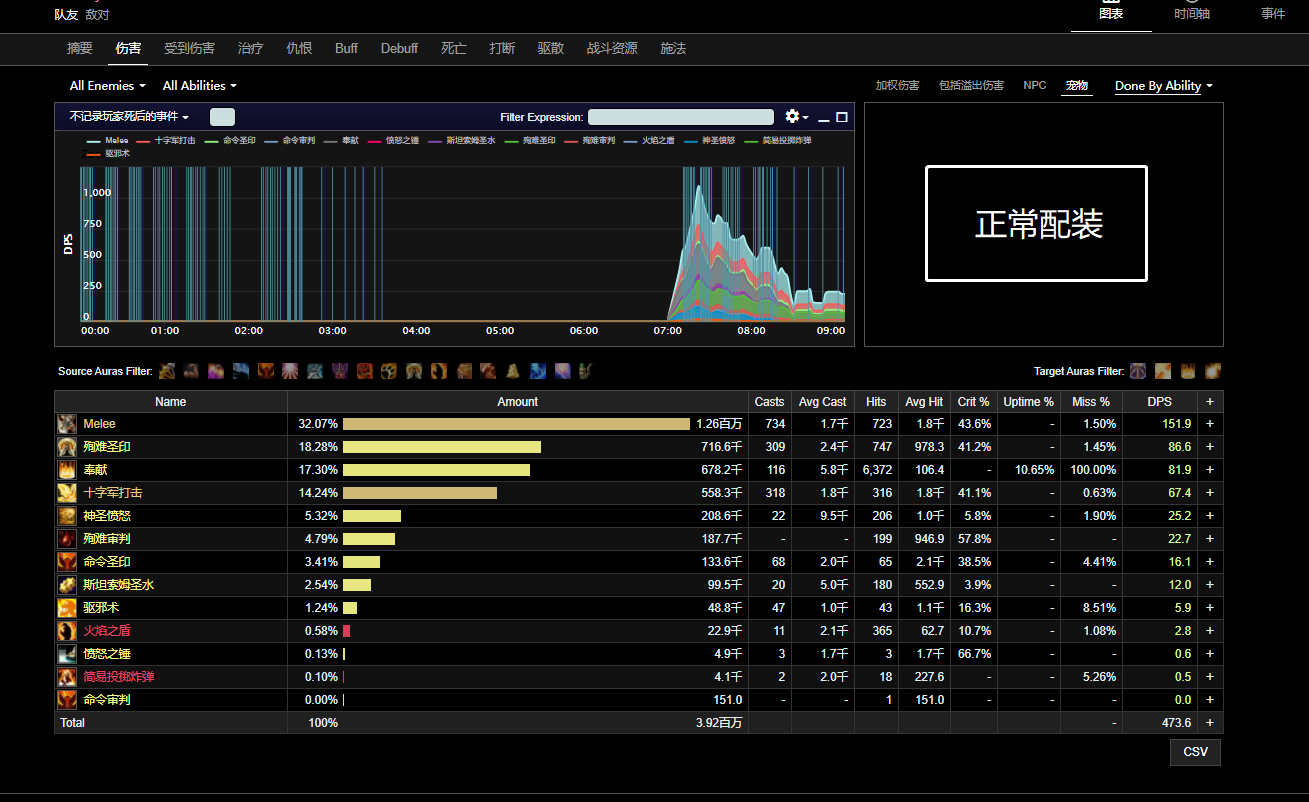Open the 不记录玩家死后的事件 dropdown
The image size is (1309, 802).
(129, 117)
